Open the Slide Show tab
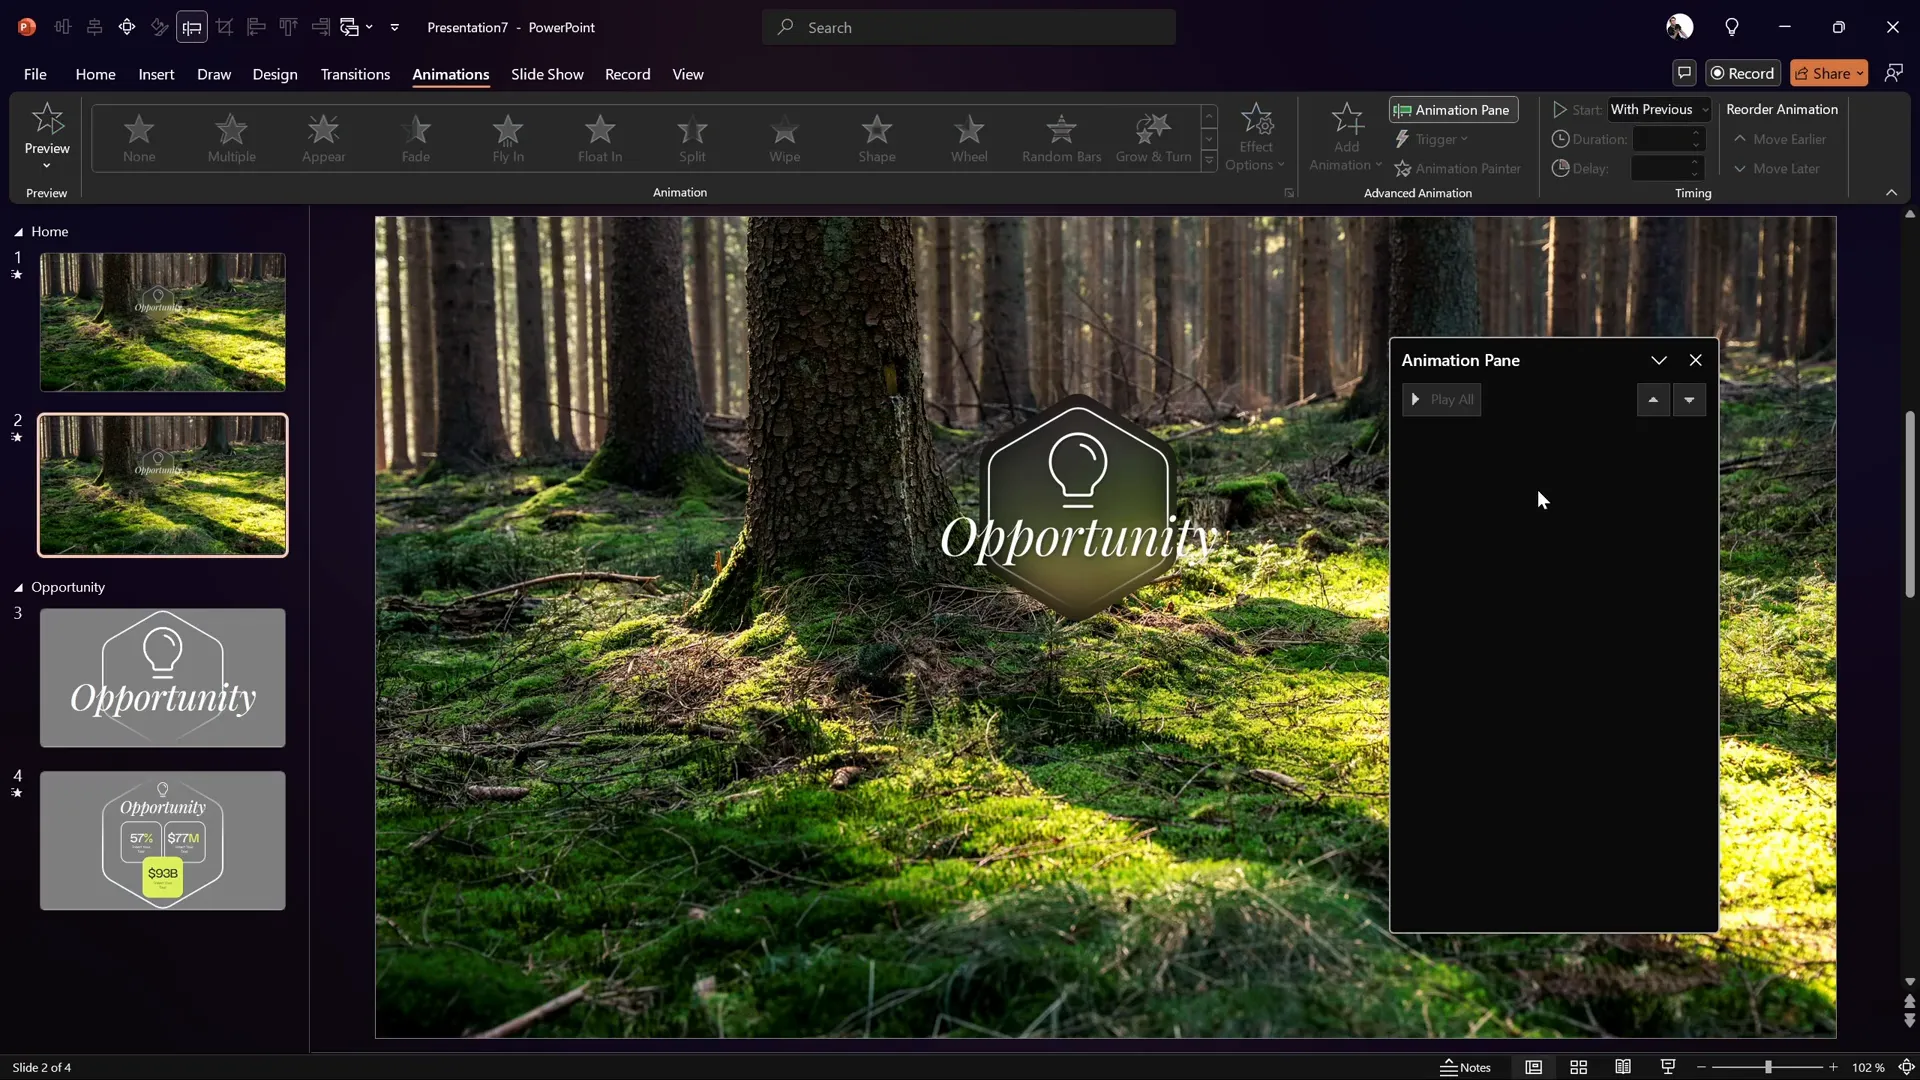Image resolution: width=1920 pixels, height=1080 pixels. 547,74
